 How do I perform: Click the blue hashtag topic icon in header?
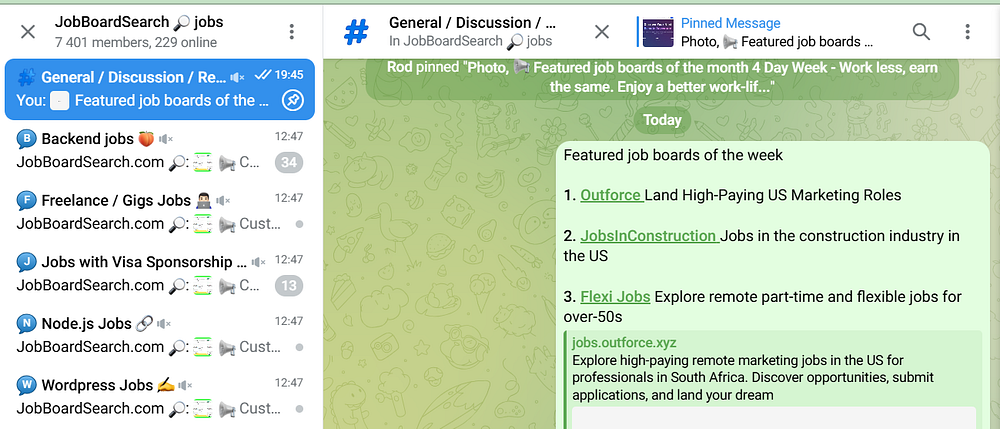coord(356,32)
